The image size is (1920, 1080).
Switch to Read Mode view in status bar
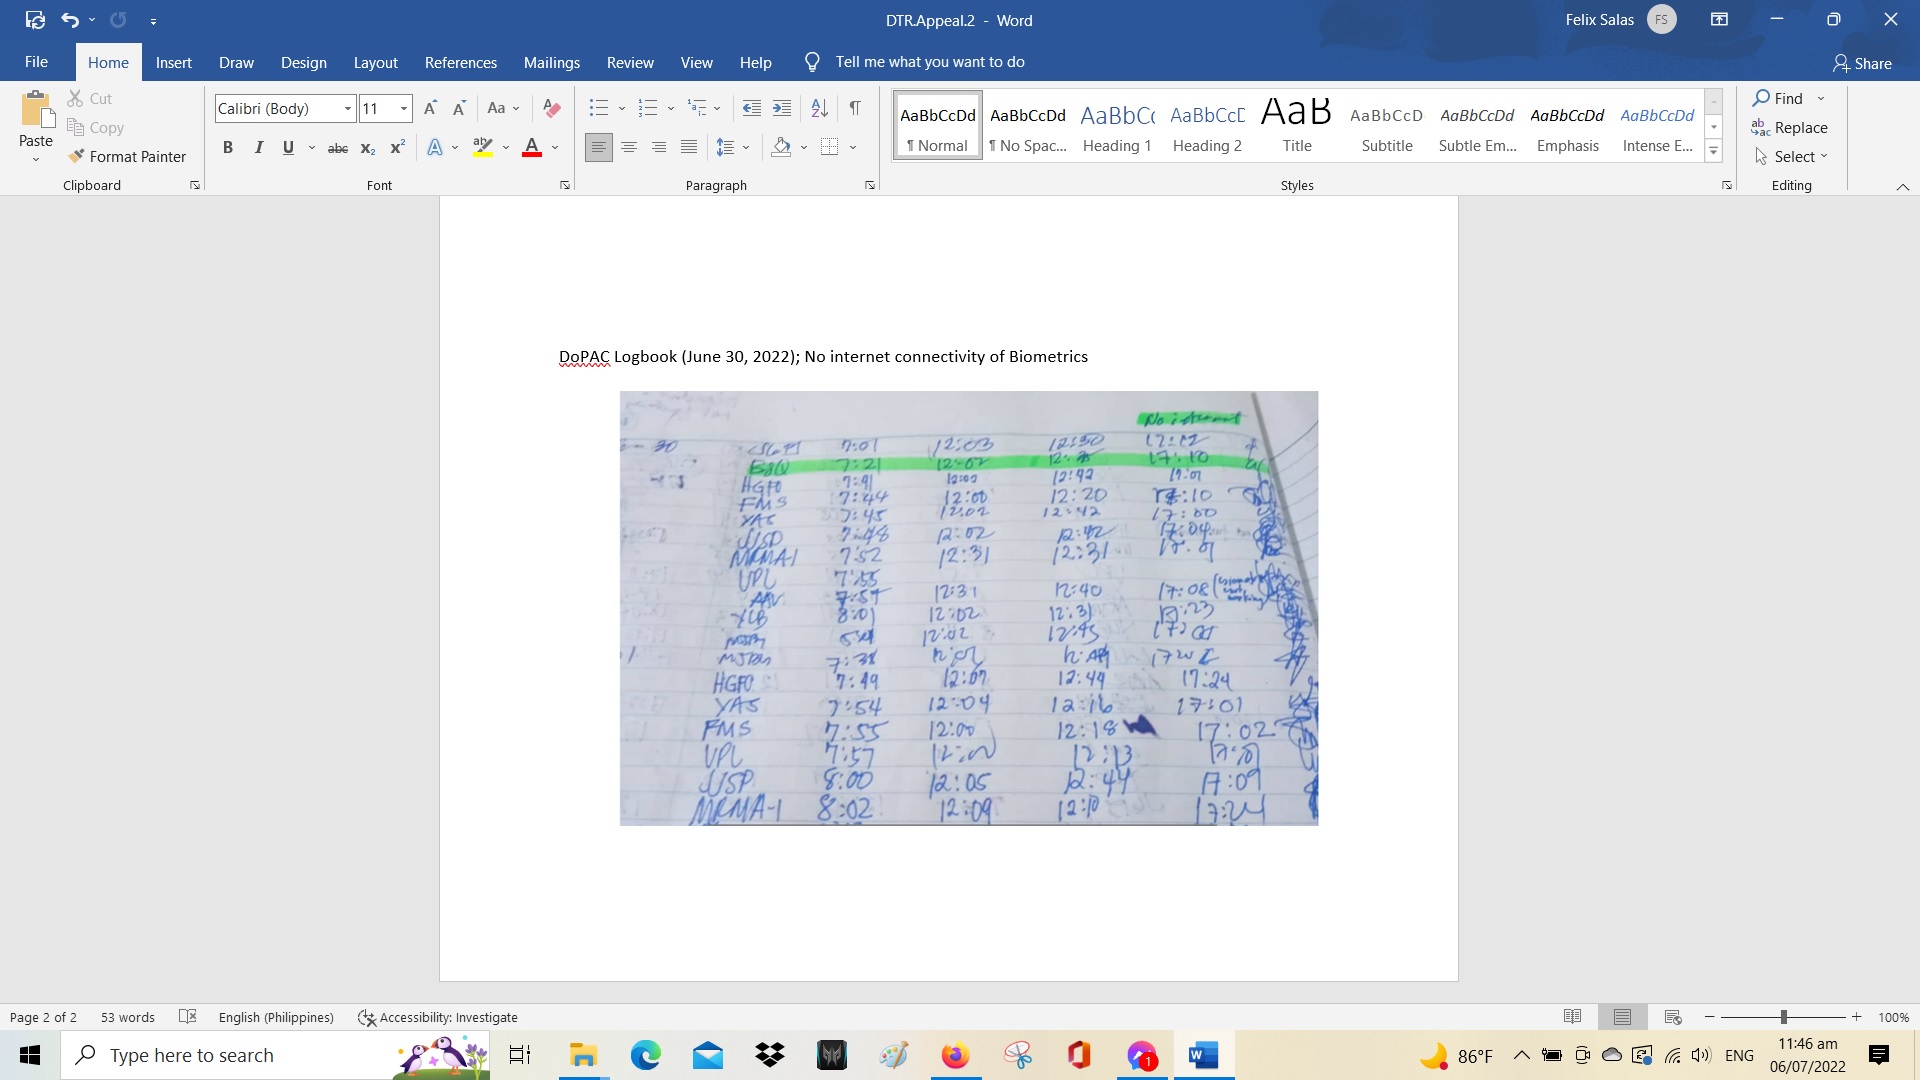point(1572,1017)
